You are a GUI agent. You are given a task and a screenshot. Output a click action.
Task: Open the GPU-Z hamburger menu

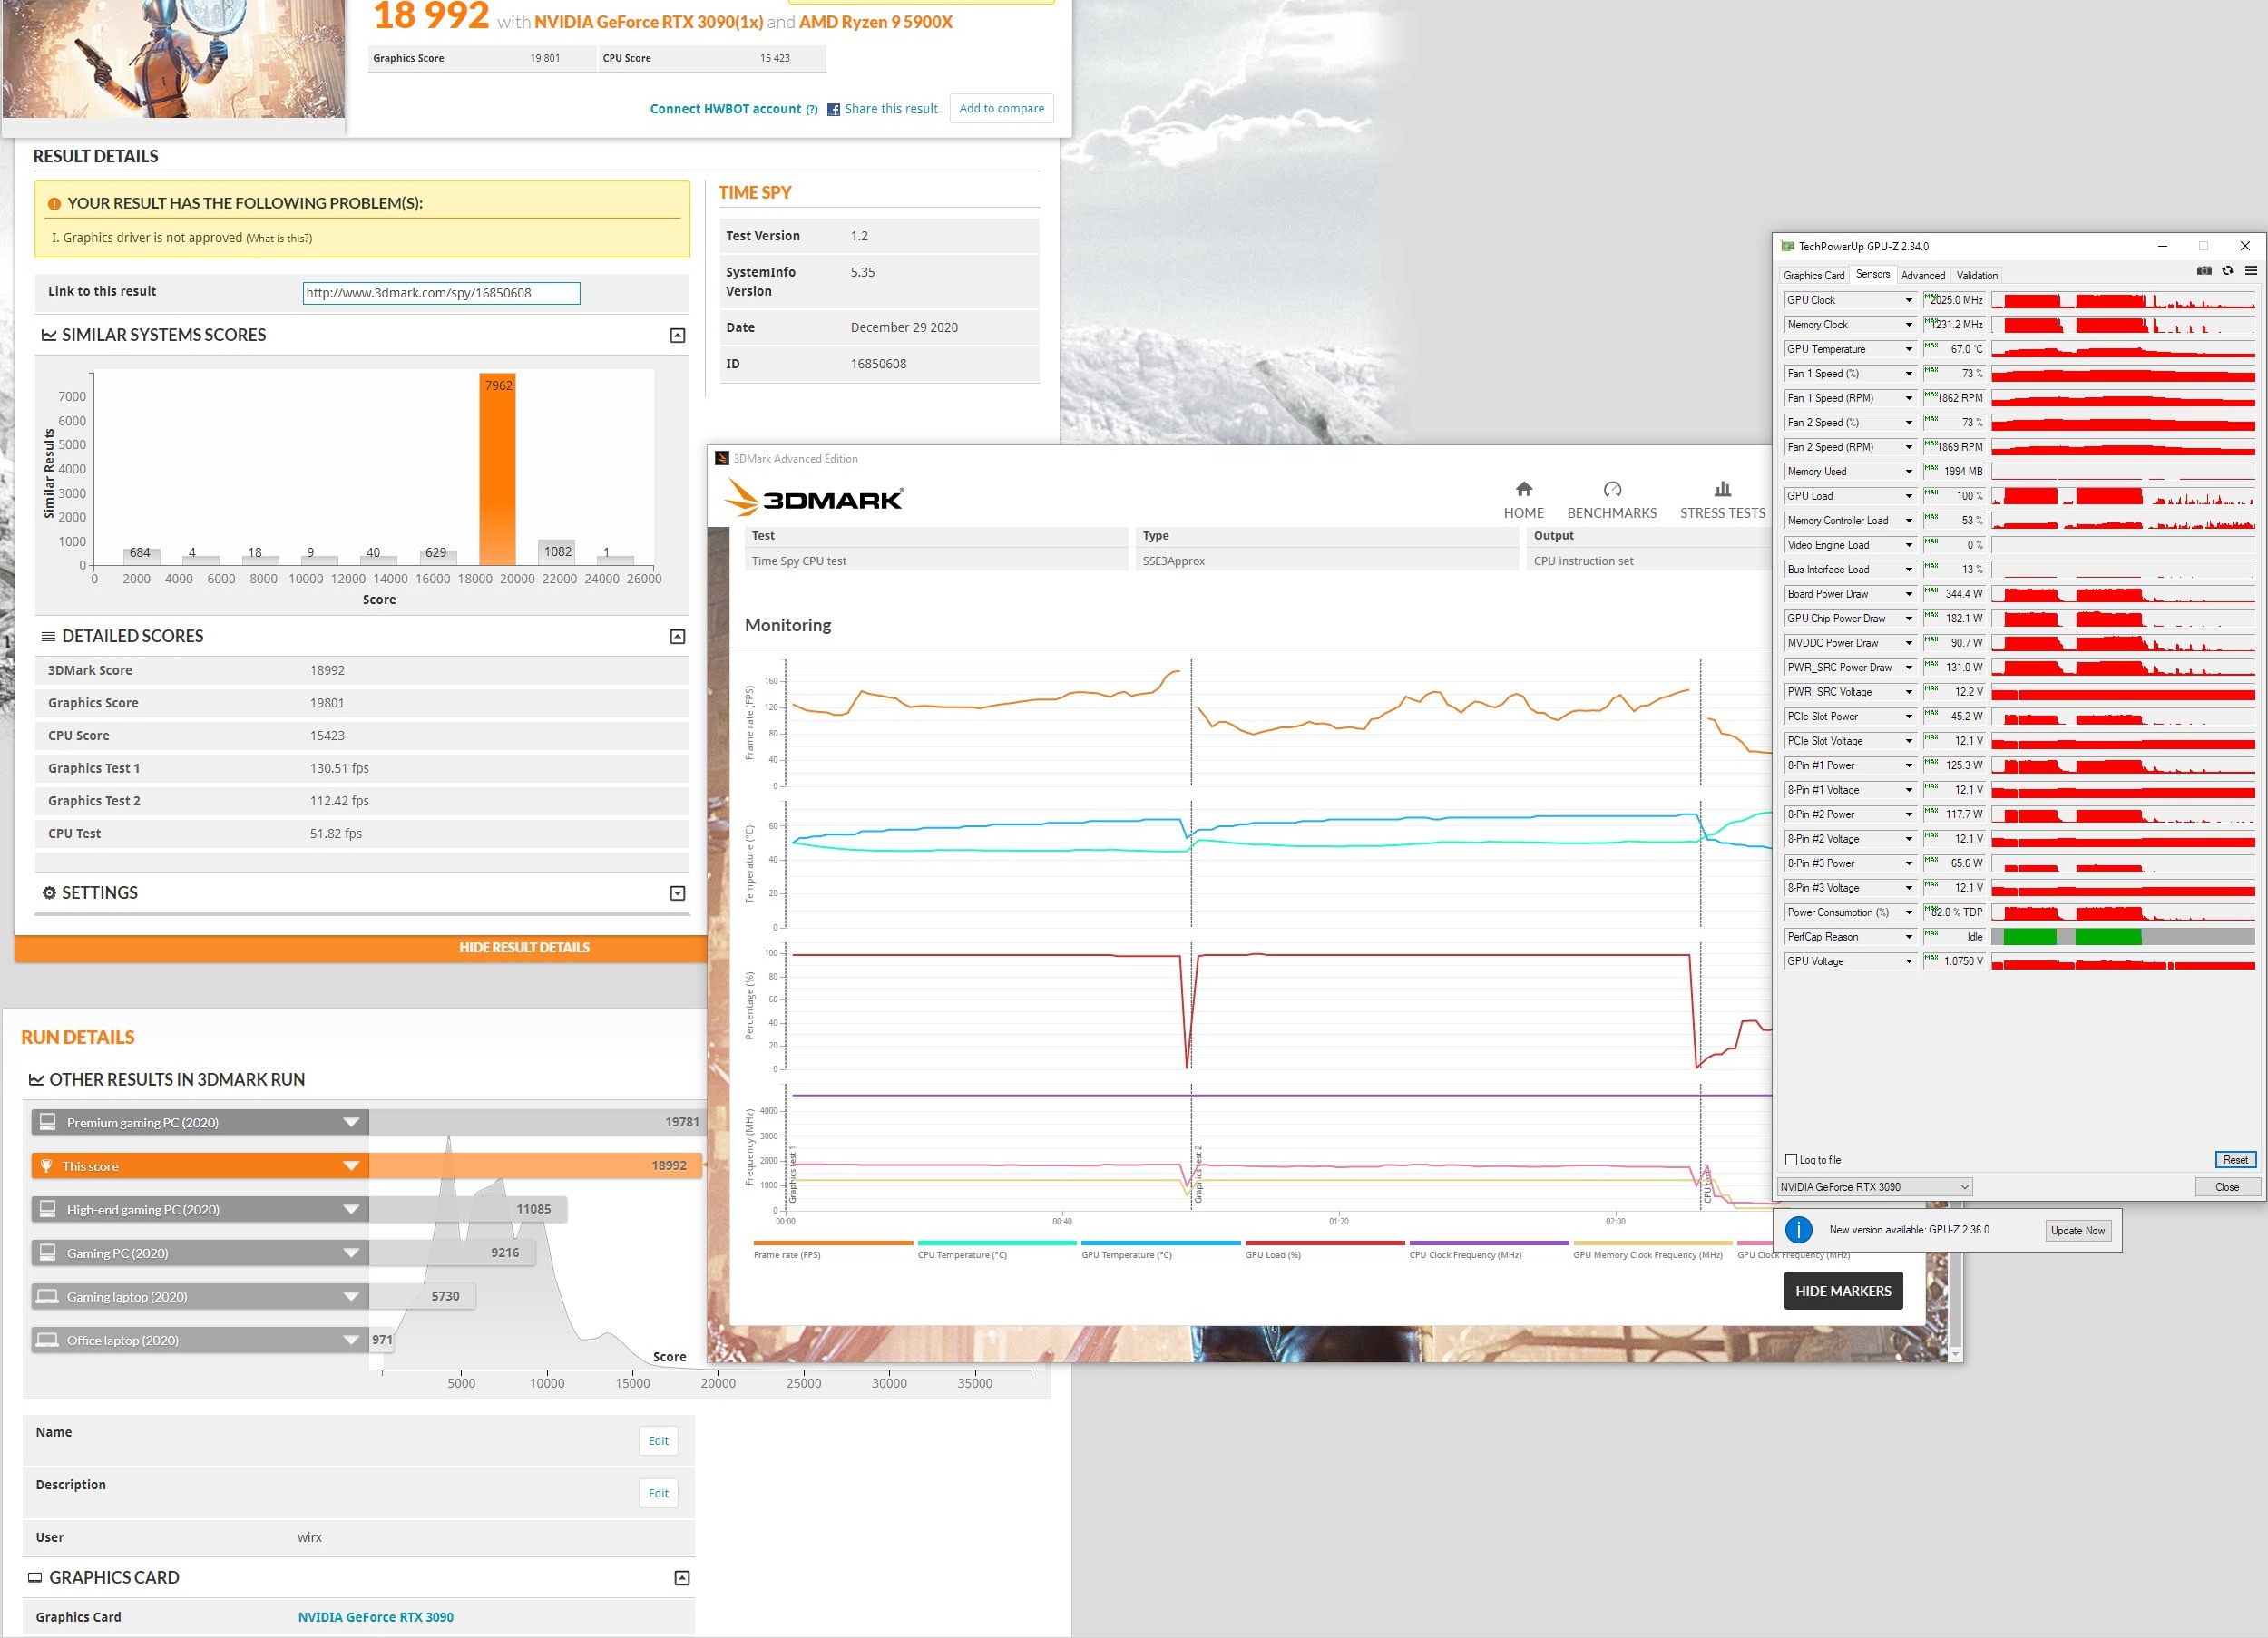point(2250,271)
